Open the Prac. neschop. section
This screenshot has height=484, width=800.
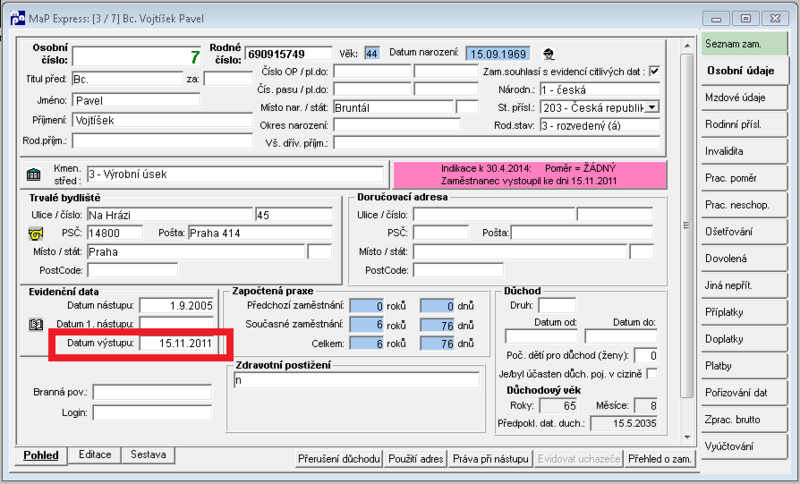(744, 205)
